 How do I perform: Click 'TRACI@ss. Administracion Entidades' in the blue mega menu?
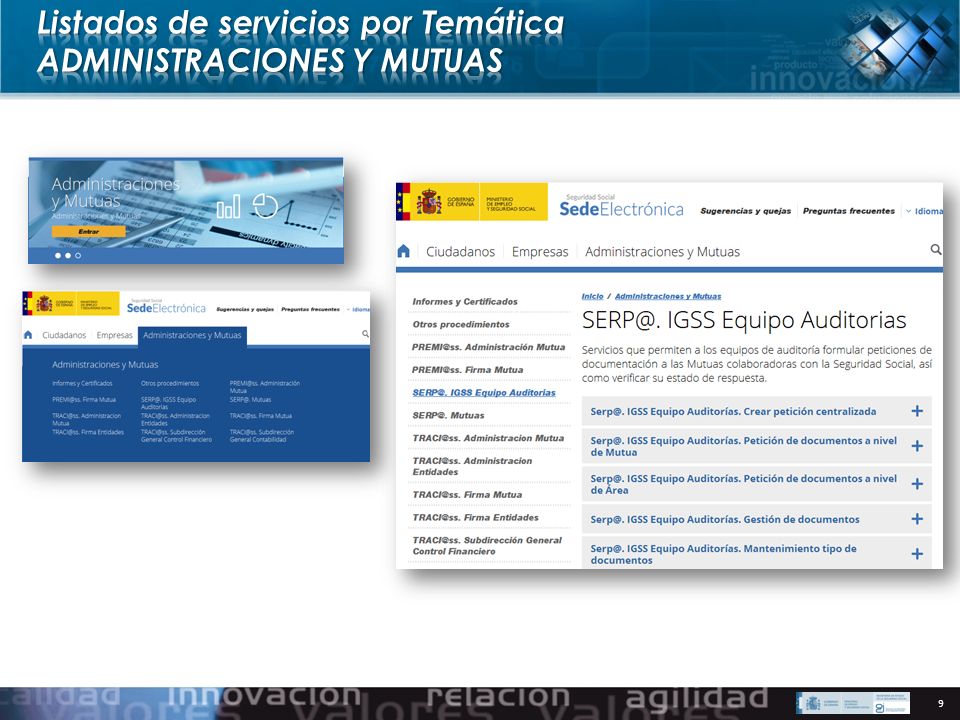tap(175, 419)
